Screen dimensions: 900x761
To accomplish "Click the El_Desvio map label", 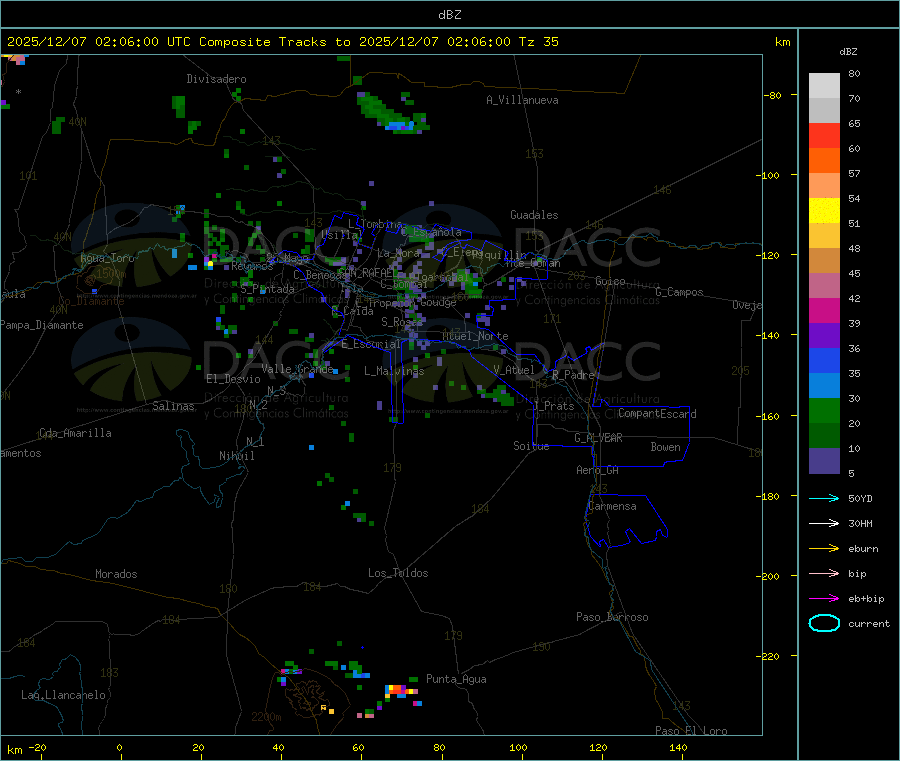I will click(234, 379).
